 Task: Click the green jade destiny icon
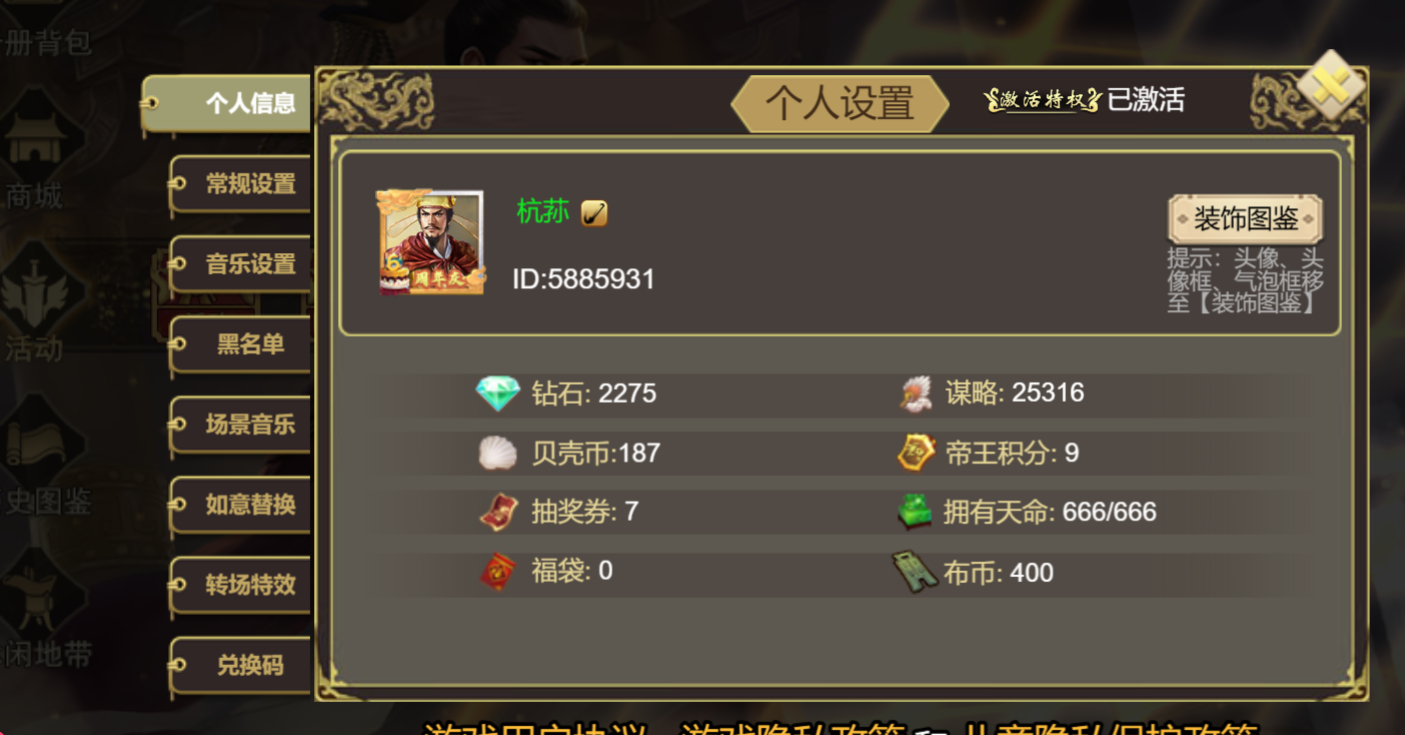tap(915, 512)
